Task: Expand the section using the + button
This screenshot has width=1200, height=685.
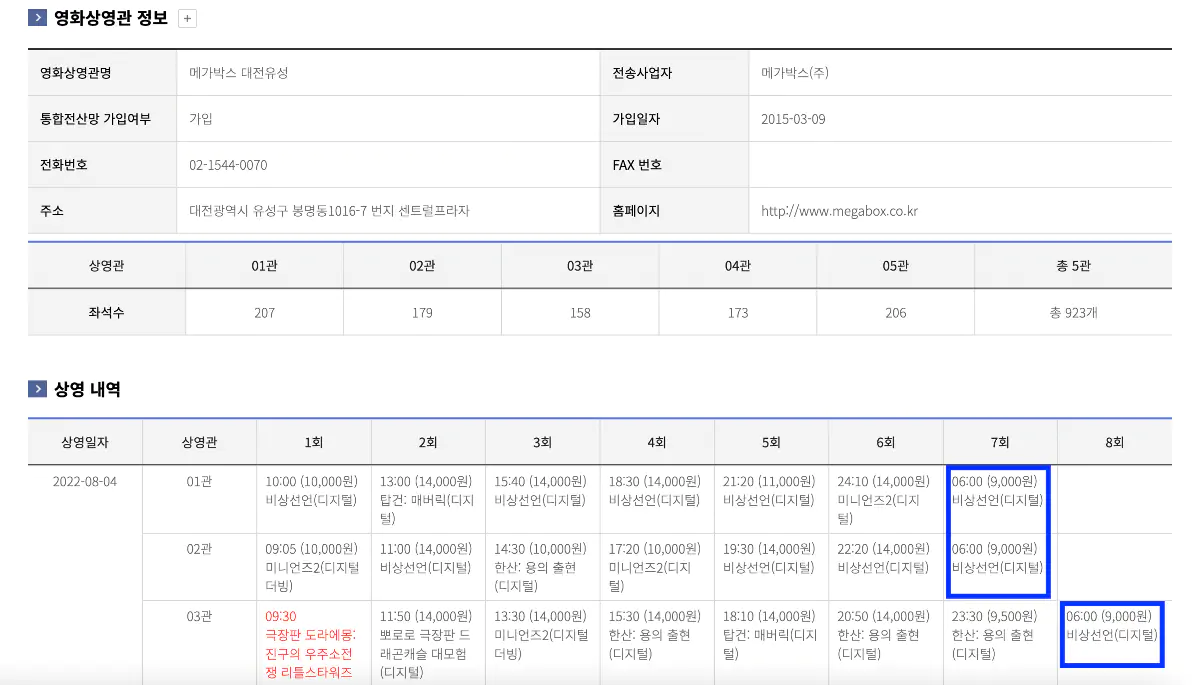Action: pyautogui.click(x=186, y=17)
